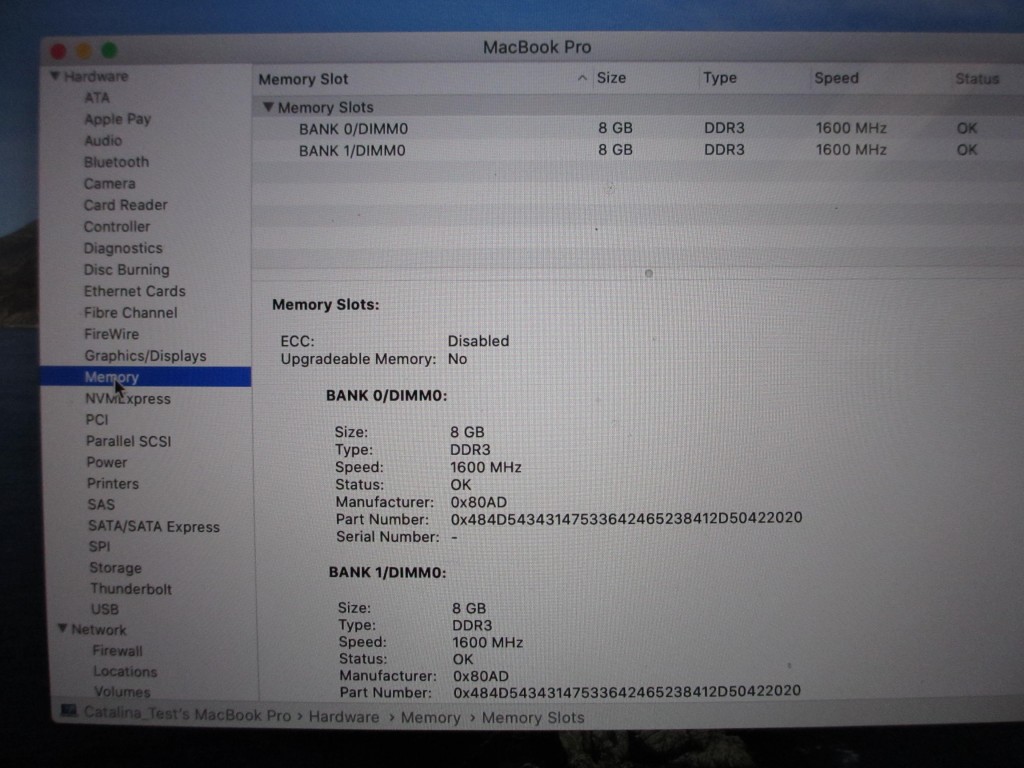The width and height of the screenshot is (1024, 768).
Task: Toggle the sort-direction arrow in Memory Slot header
Action: tap(582, 78)
